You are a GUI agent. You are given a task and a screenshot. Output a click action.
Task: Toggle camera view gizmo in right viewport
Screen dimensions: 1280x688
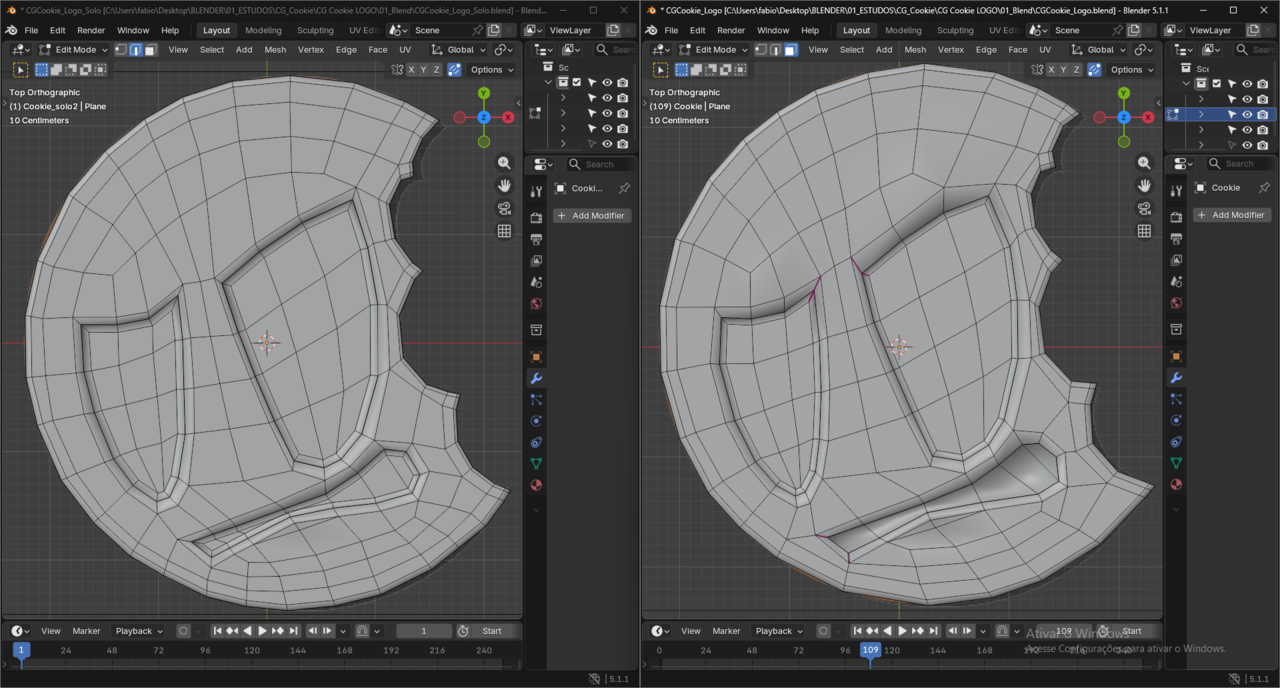1144,208
